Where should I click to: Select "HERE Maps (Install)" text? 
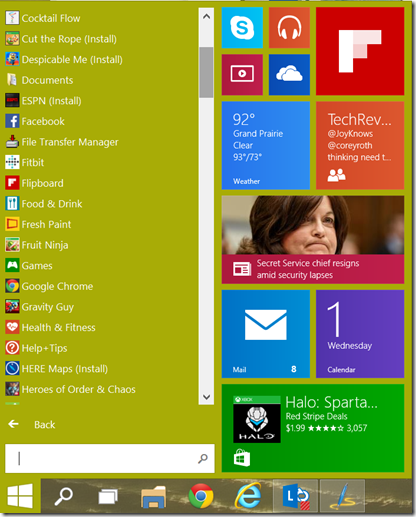[65, 369]
